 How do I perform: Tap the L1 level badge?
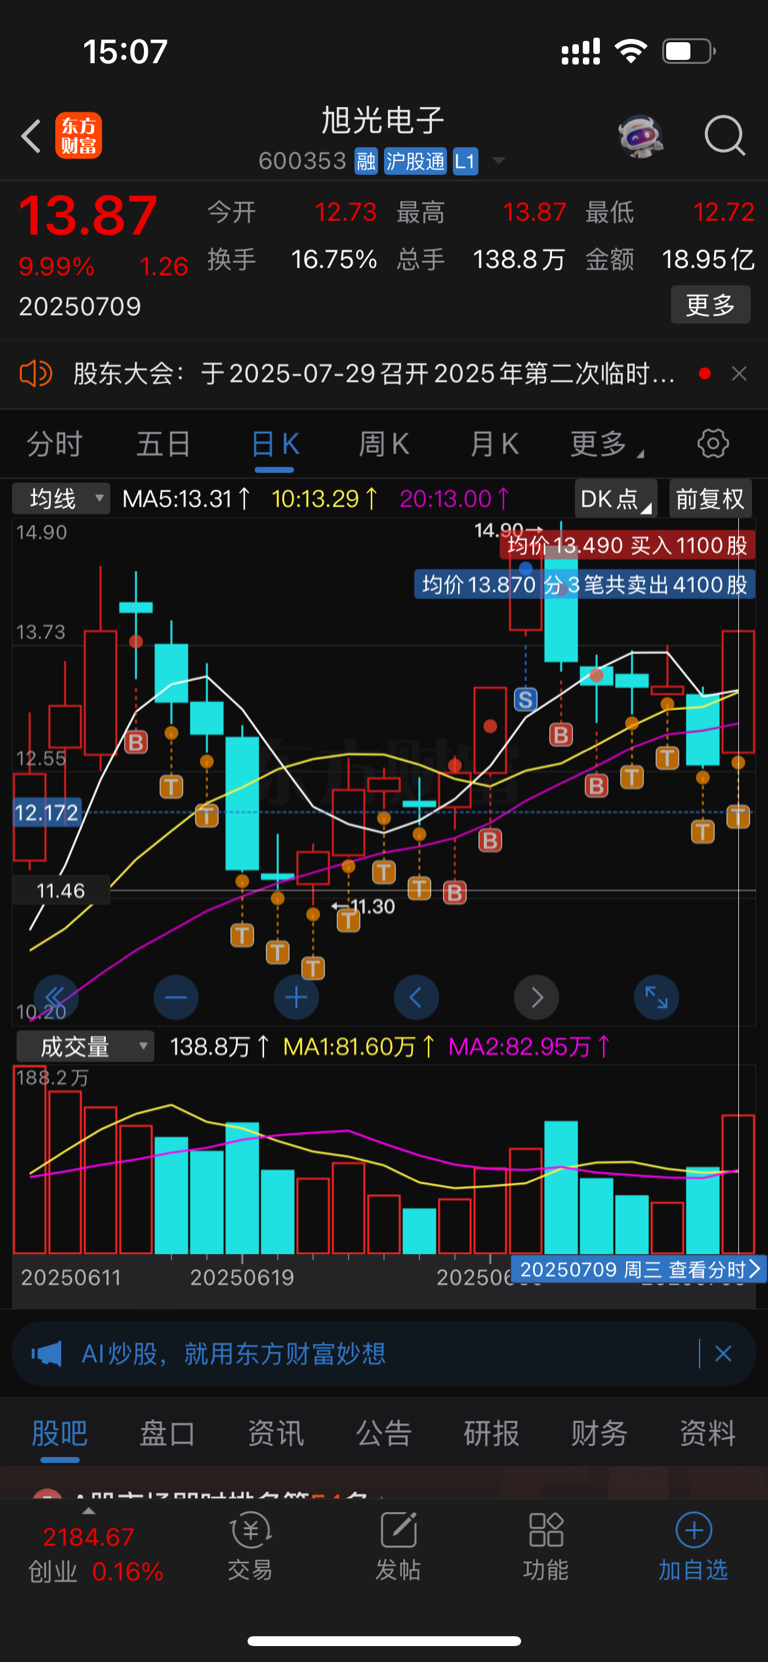point(465,161)
